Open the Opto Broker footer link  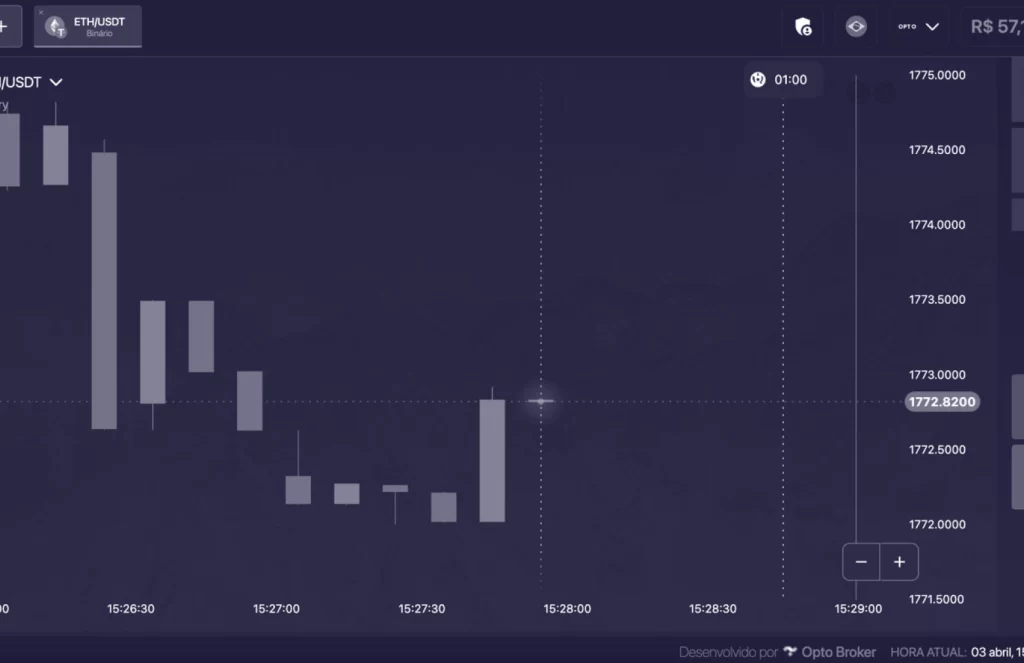click(x=839, y=652)
